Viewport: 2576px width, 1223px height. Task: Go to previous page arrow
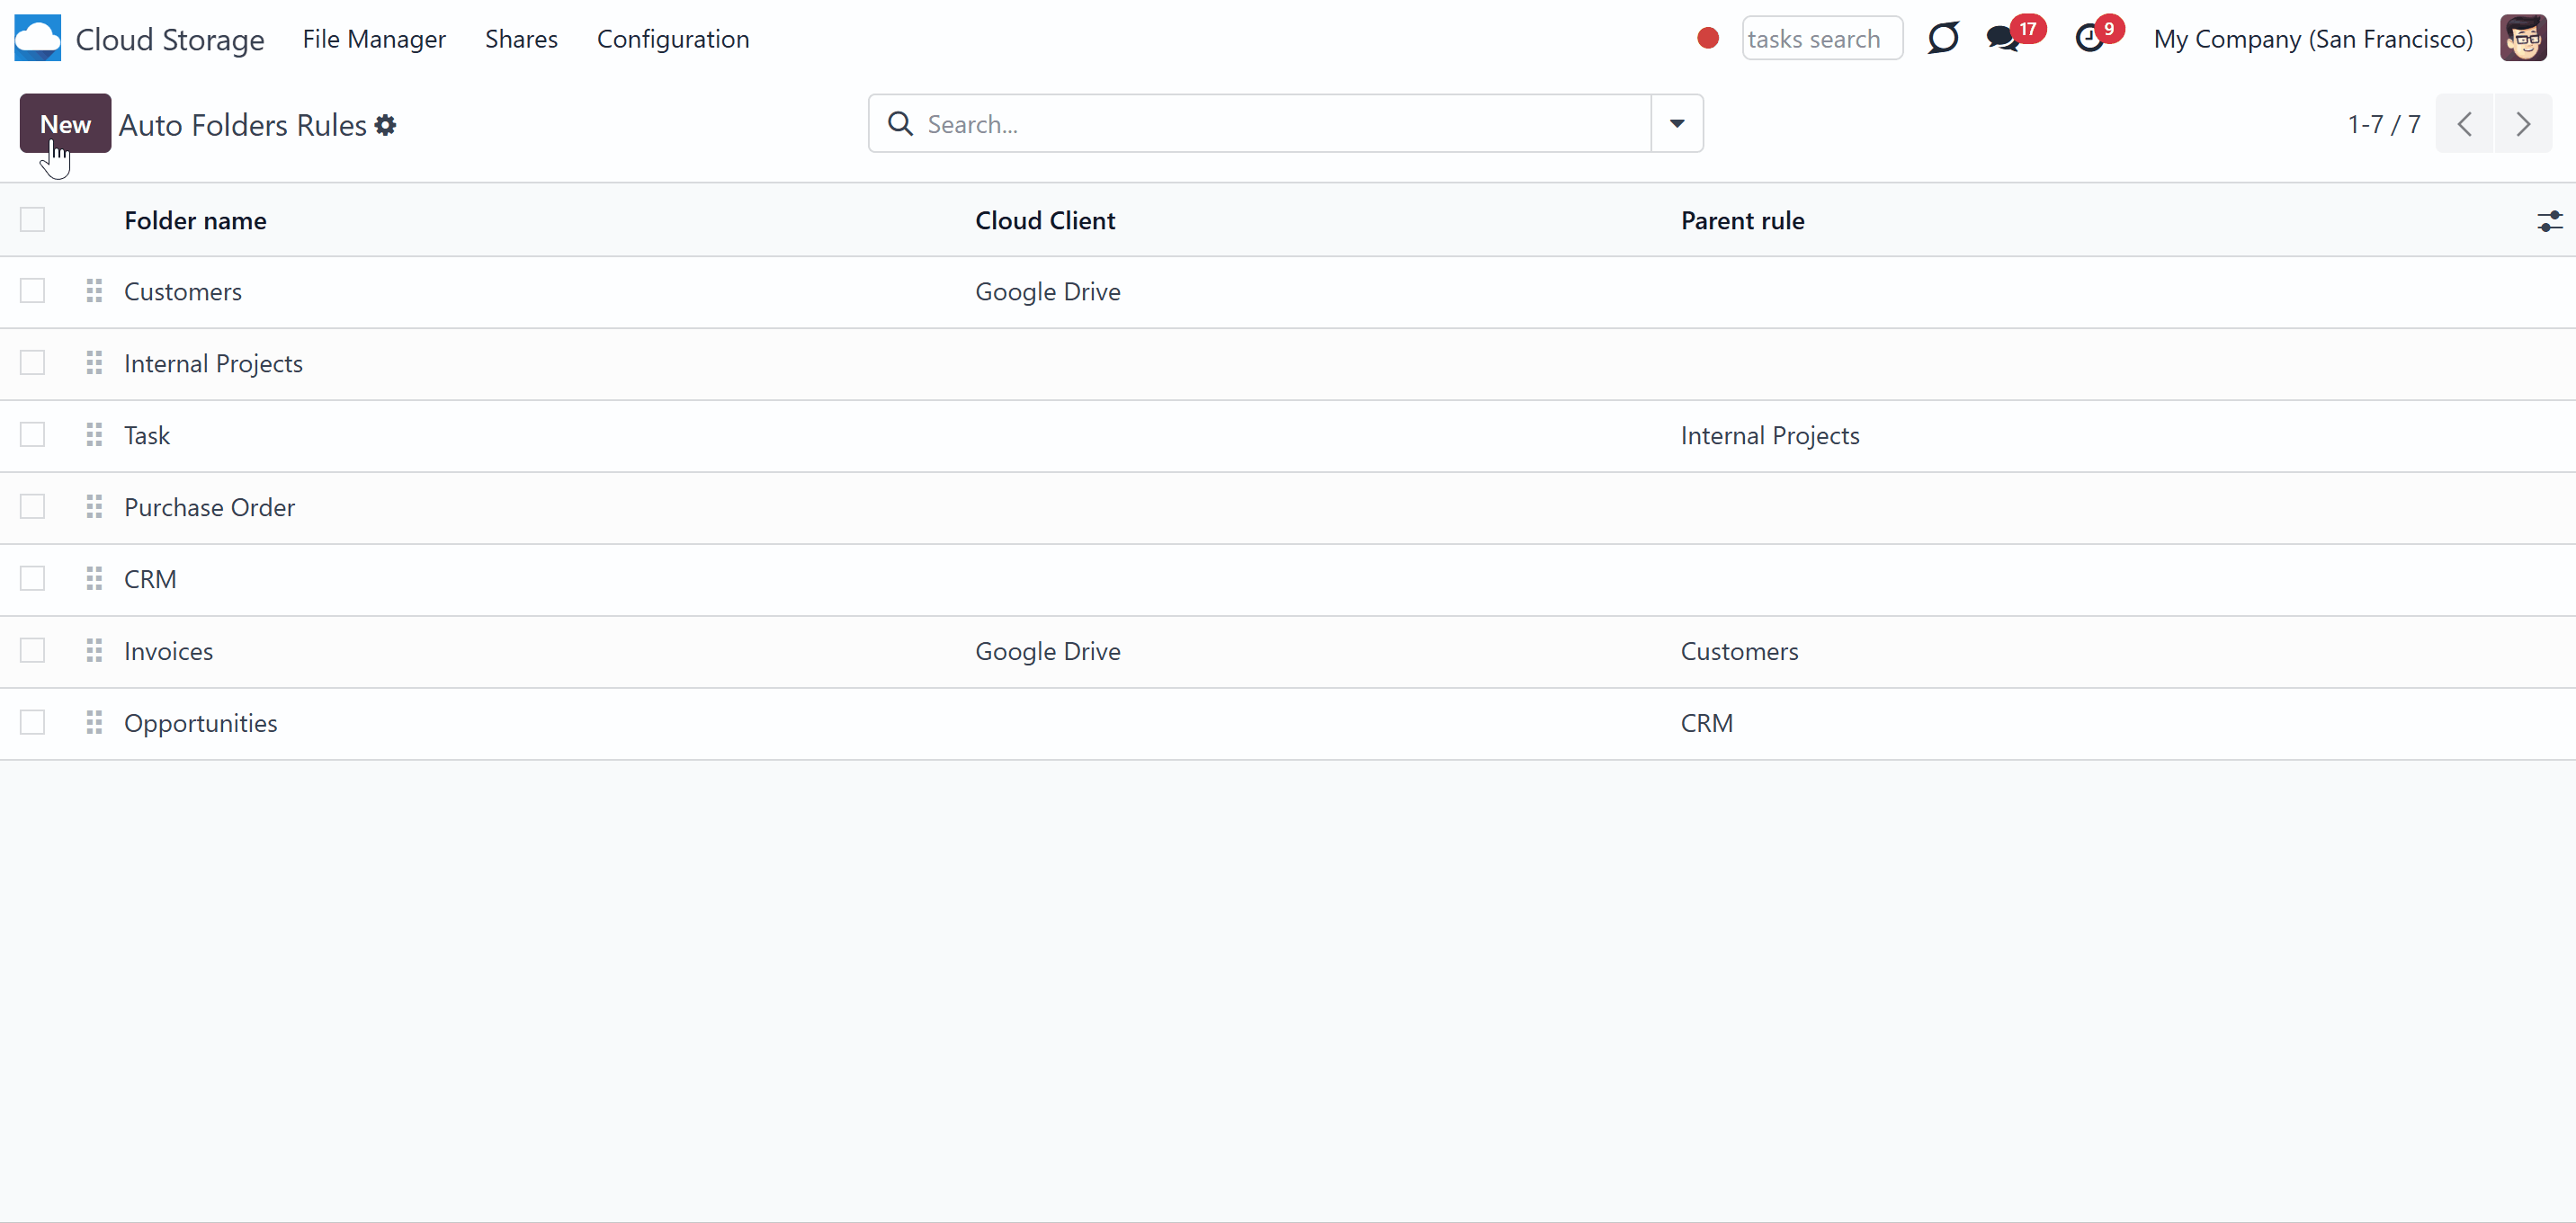tap(2465, 124)
